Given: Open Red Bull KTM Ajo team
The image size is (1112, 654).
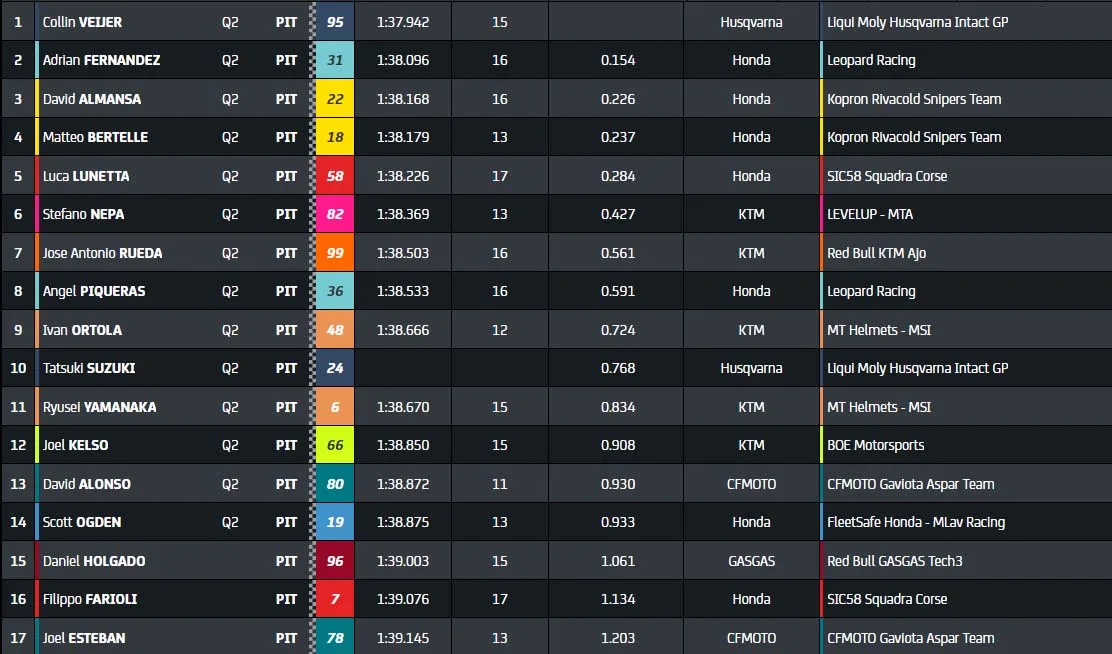Looking at the screenshot, I should pyautogui.click(x=877, y=253).
